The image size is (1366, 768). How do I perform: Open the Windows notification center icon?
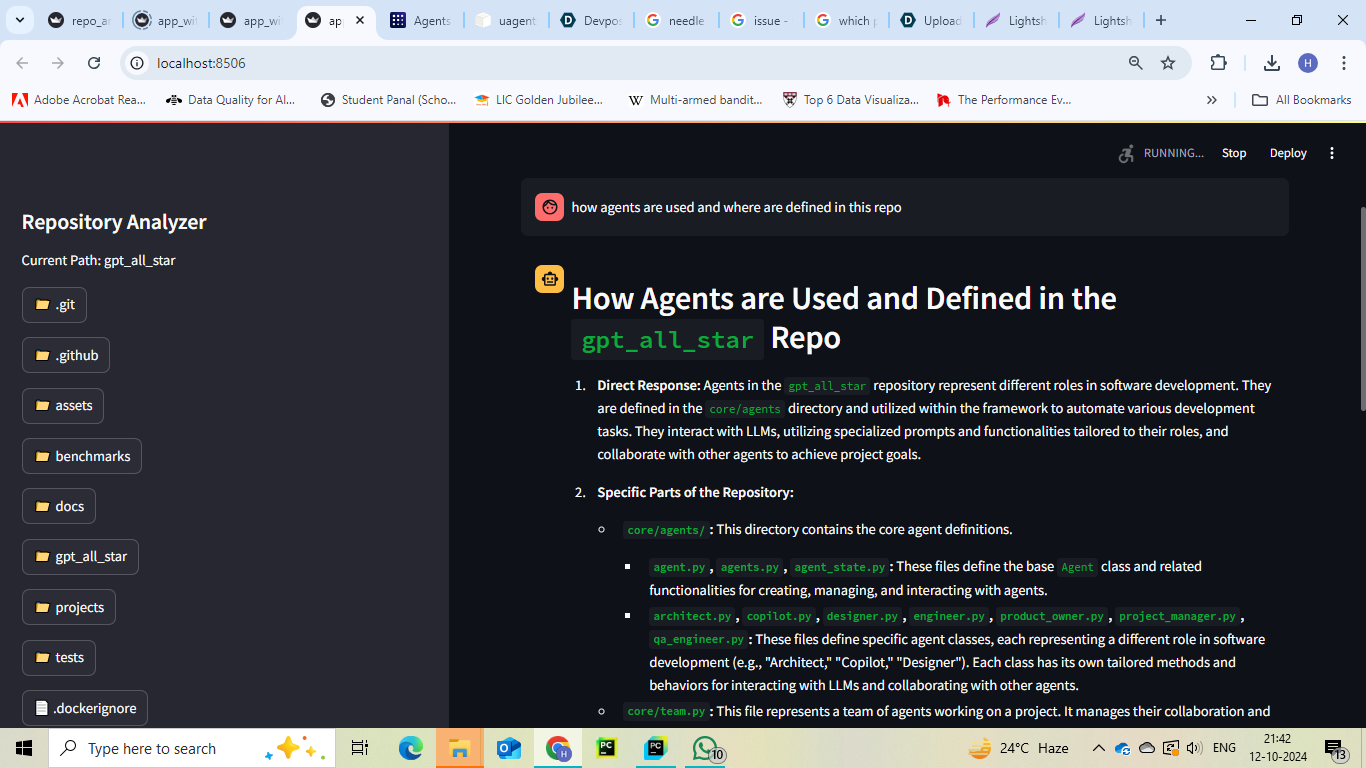[1335, 748]
